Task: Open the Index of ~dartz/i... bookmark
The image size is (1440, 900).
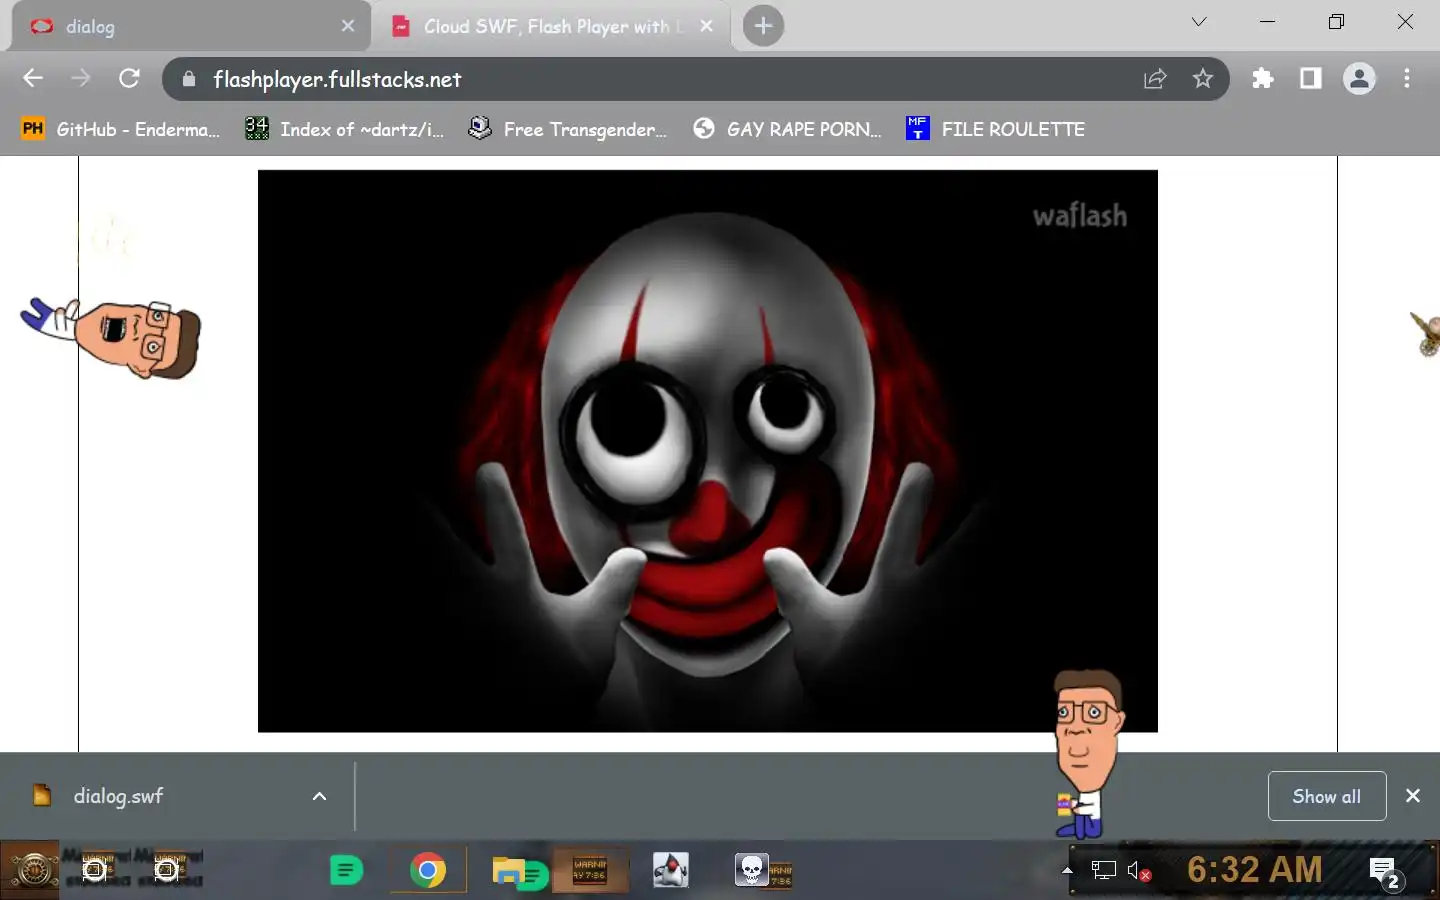Action: [x=345, y=129]
